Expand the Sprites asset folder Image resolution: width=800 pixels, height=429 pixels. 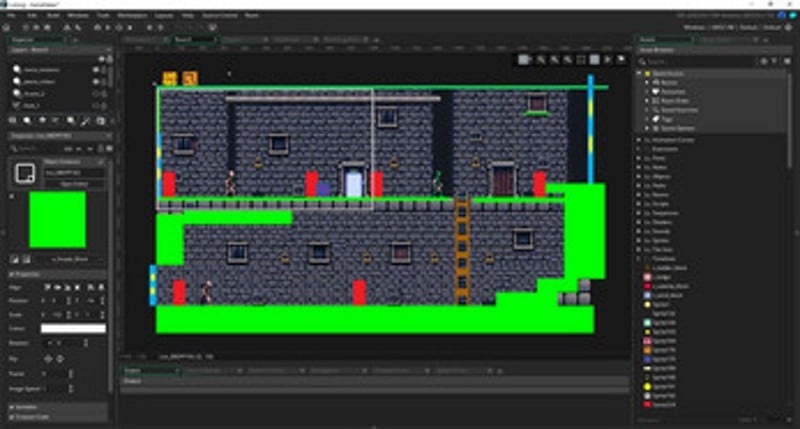[639, 240]
